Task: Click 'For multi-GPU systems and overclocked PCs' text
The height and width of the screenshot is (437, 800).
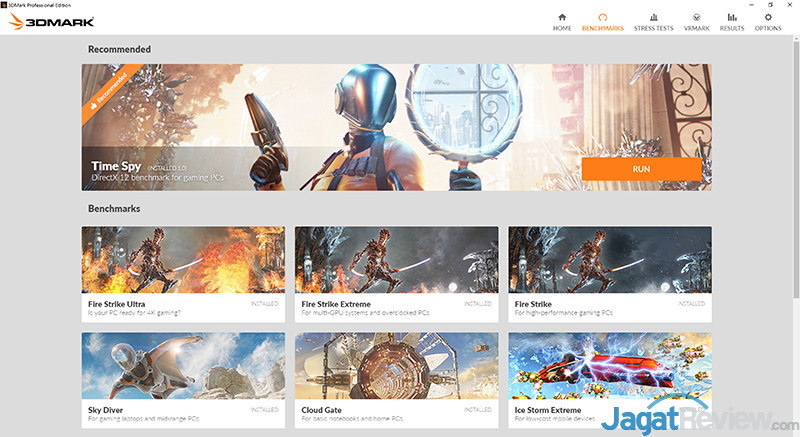Action: 365,313
